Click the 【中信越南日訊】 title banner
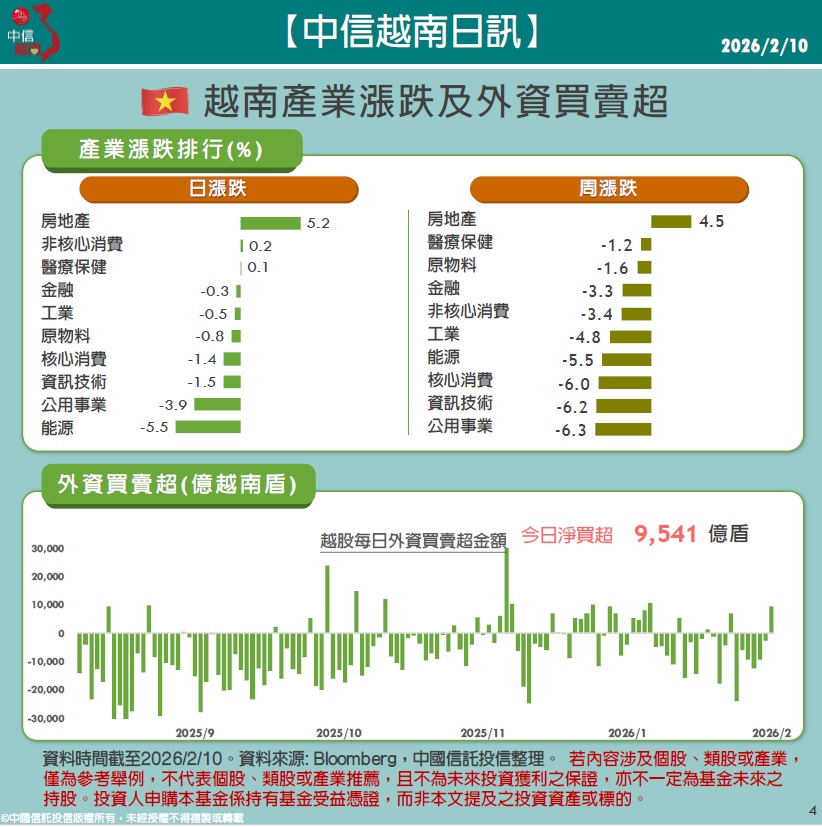This screenshot has height=827, width=822. coord(411,30)
